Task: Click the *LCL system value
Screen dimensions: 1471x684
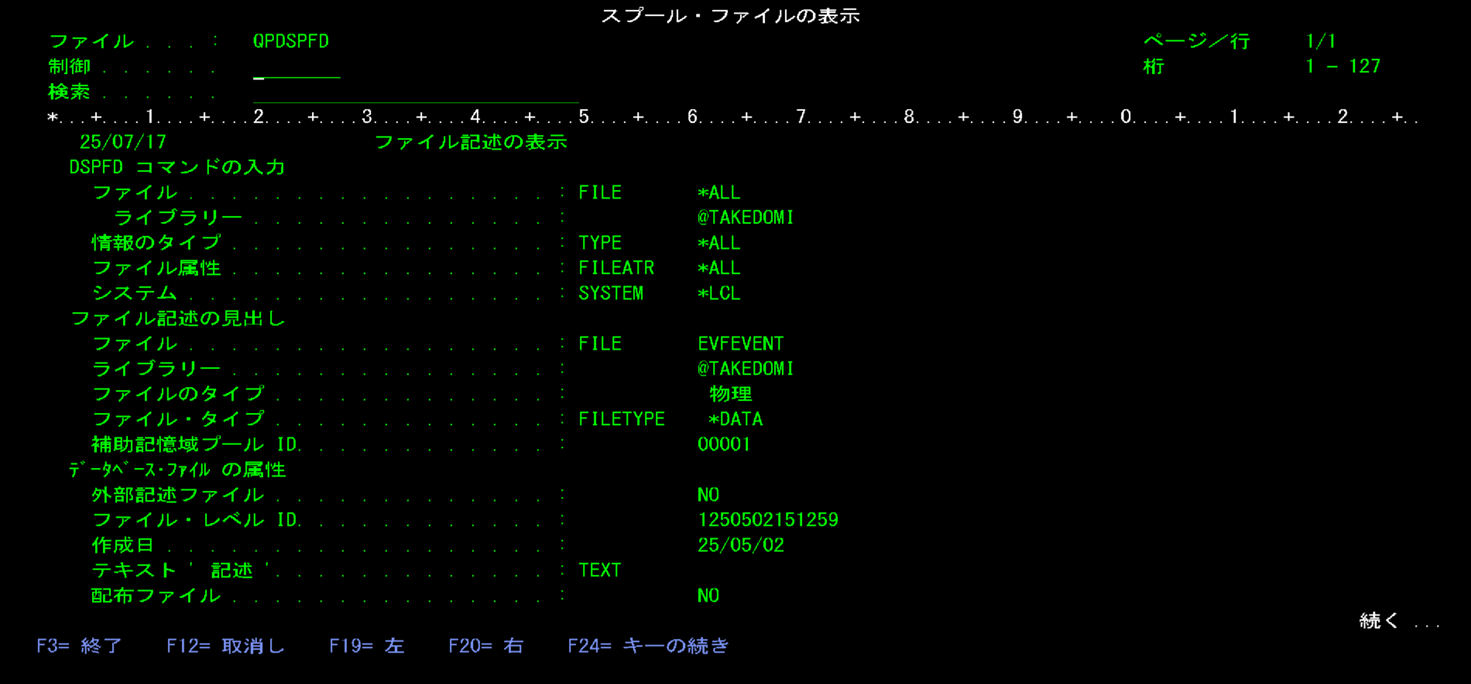Action: pos(719,293)
